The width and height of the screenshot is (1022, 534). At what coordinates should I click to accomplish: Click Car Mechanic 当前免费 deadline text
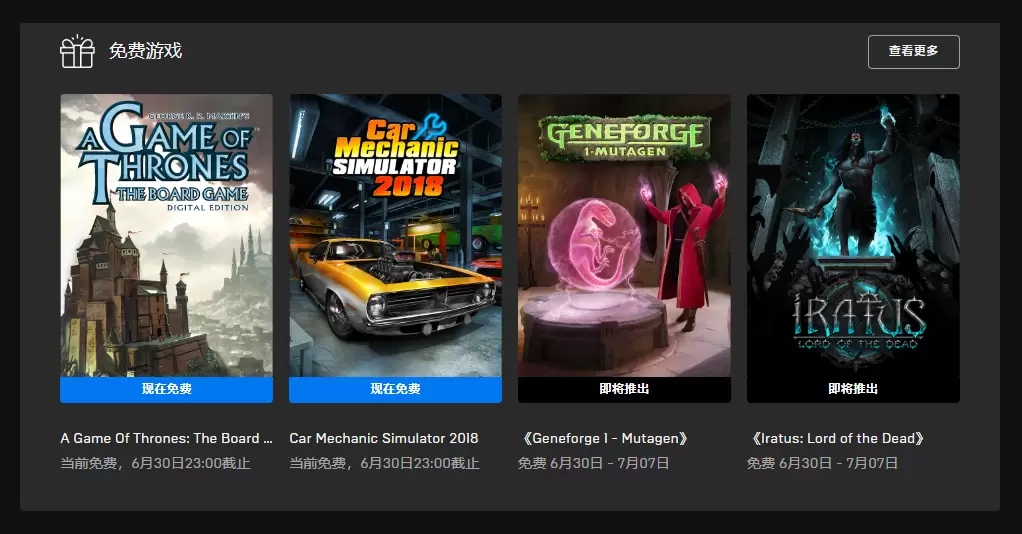(385, 464)
